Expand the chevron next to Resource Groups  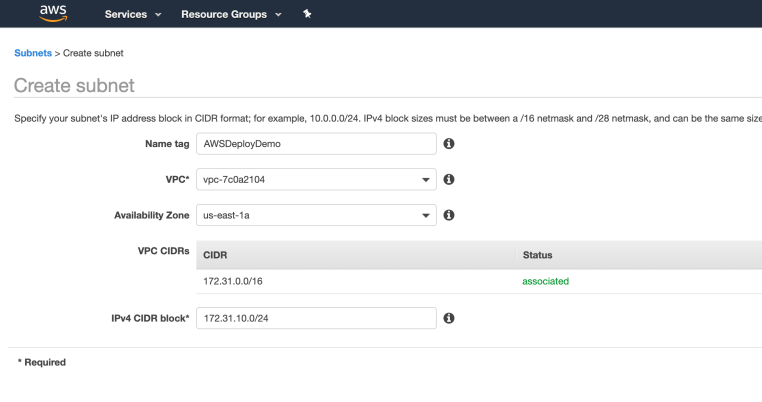pos(278,15)
